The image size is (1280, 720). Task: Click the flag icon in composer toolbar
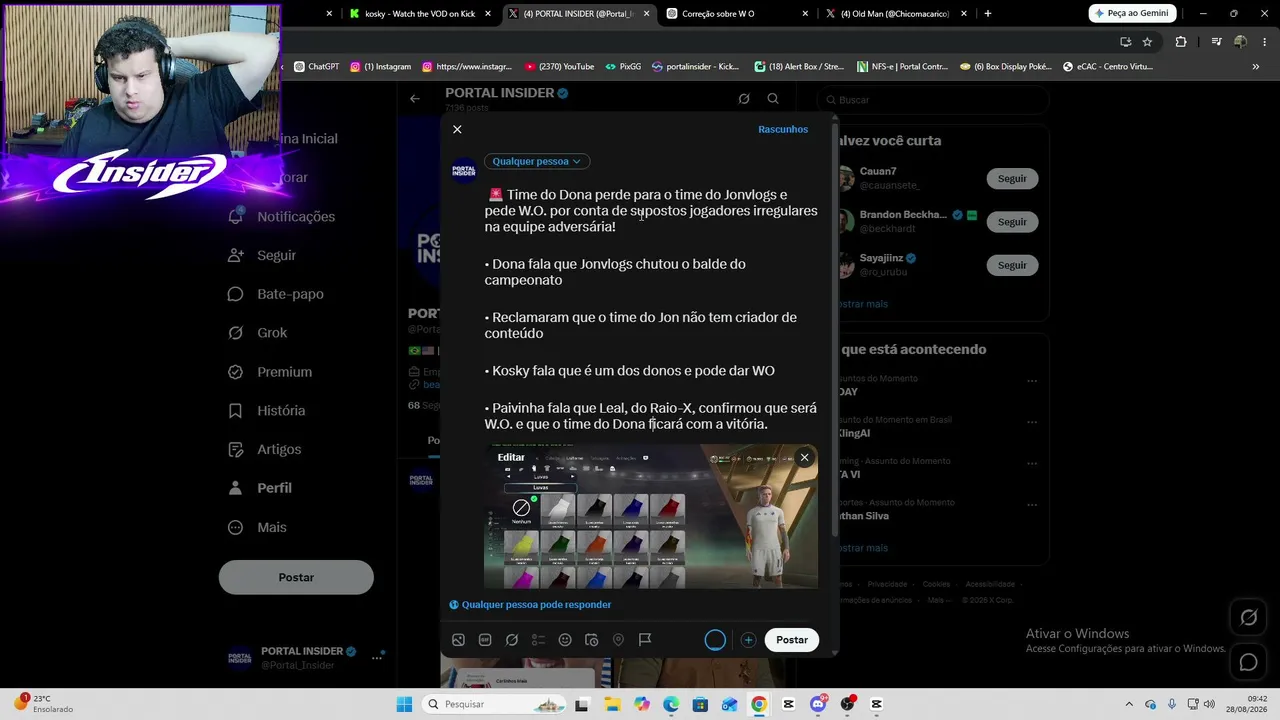point(645,640)
